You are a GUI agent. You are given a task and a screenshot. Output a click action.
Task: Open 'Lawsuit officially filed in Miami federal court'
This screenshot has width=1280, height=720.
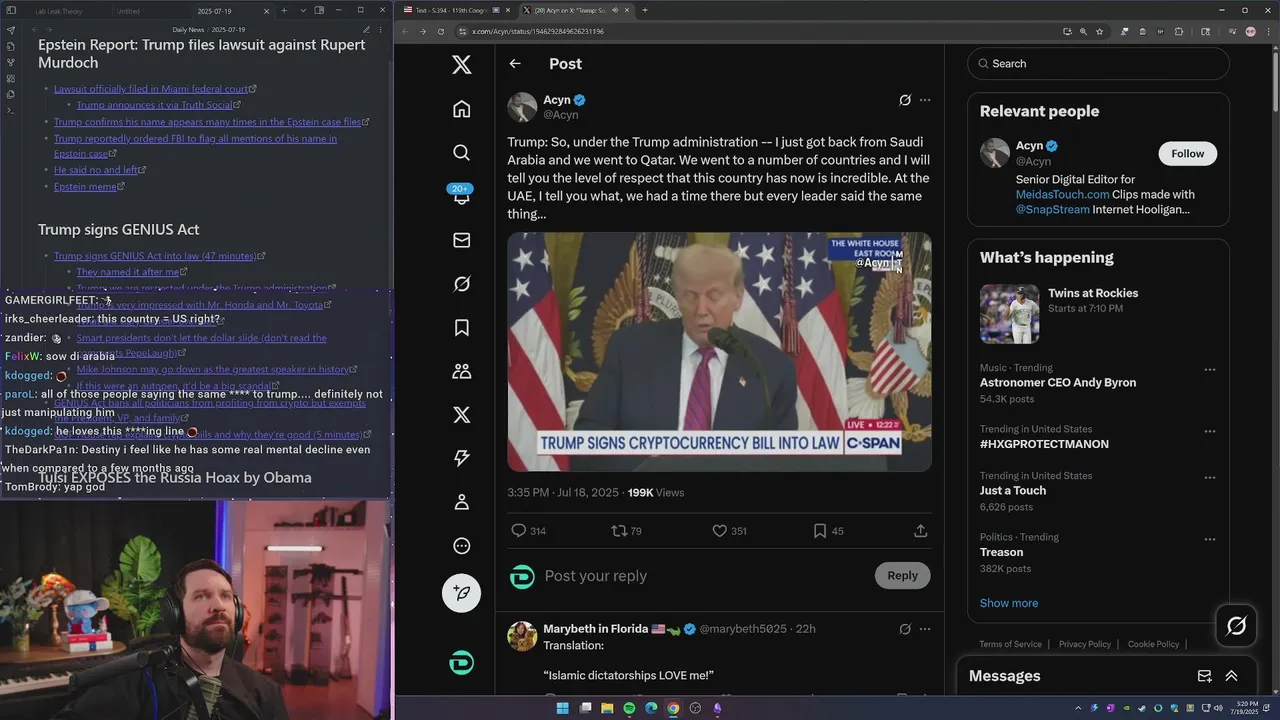point(151,89)
